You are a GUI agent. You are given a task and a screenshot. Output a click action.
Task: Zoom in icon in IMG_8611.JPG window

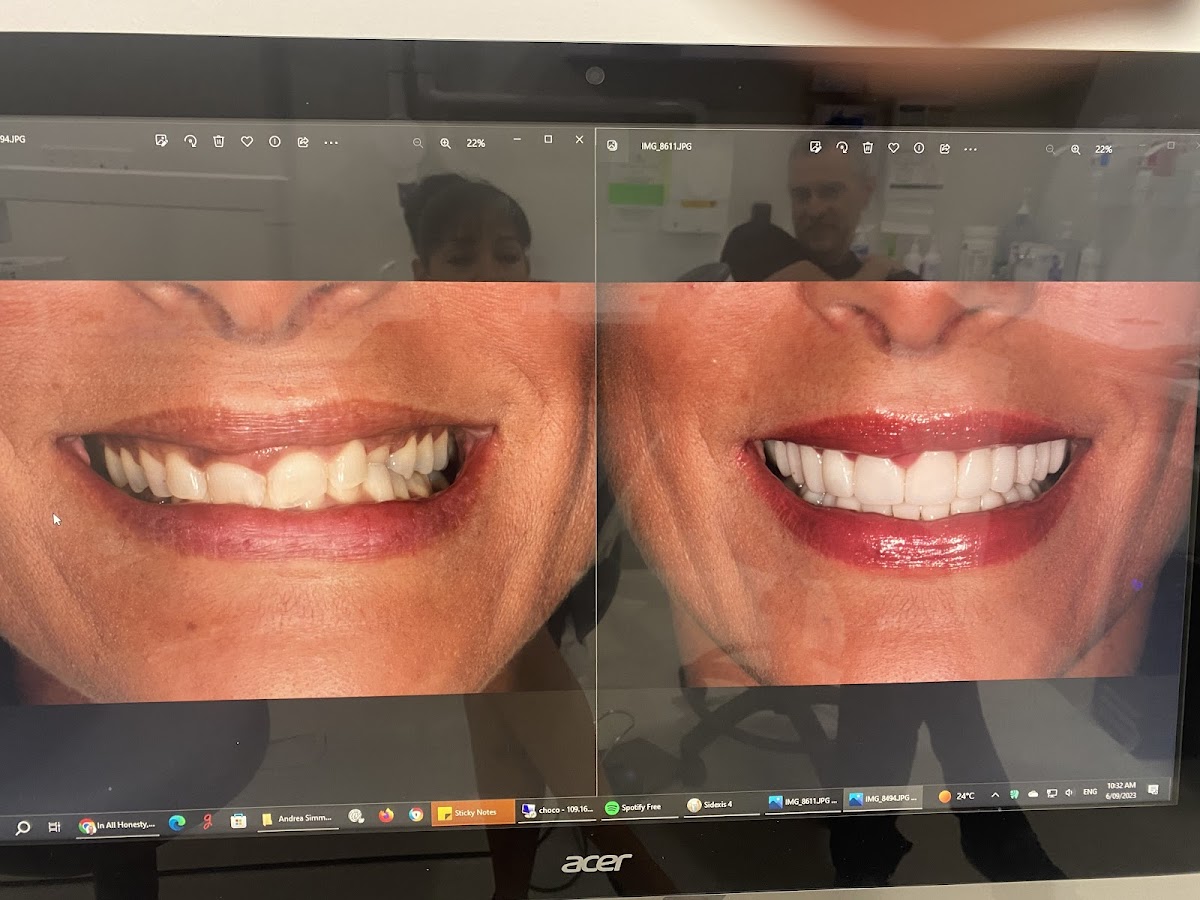1076,149
